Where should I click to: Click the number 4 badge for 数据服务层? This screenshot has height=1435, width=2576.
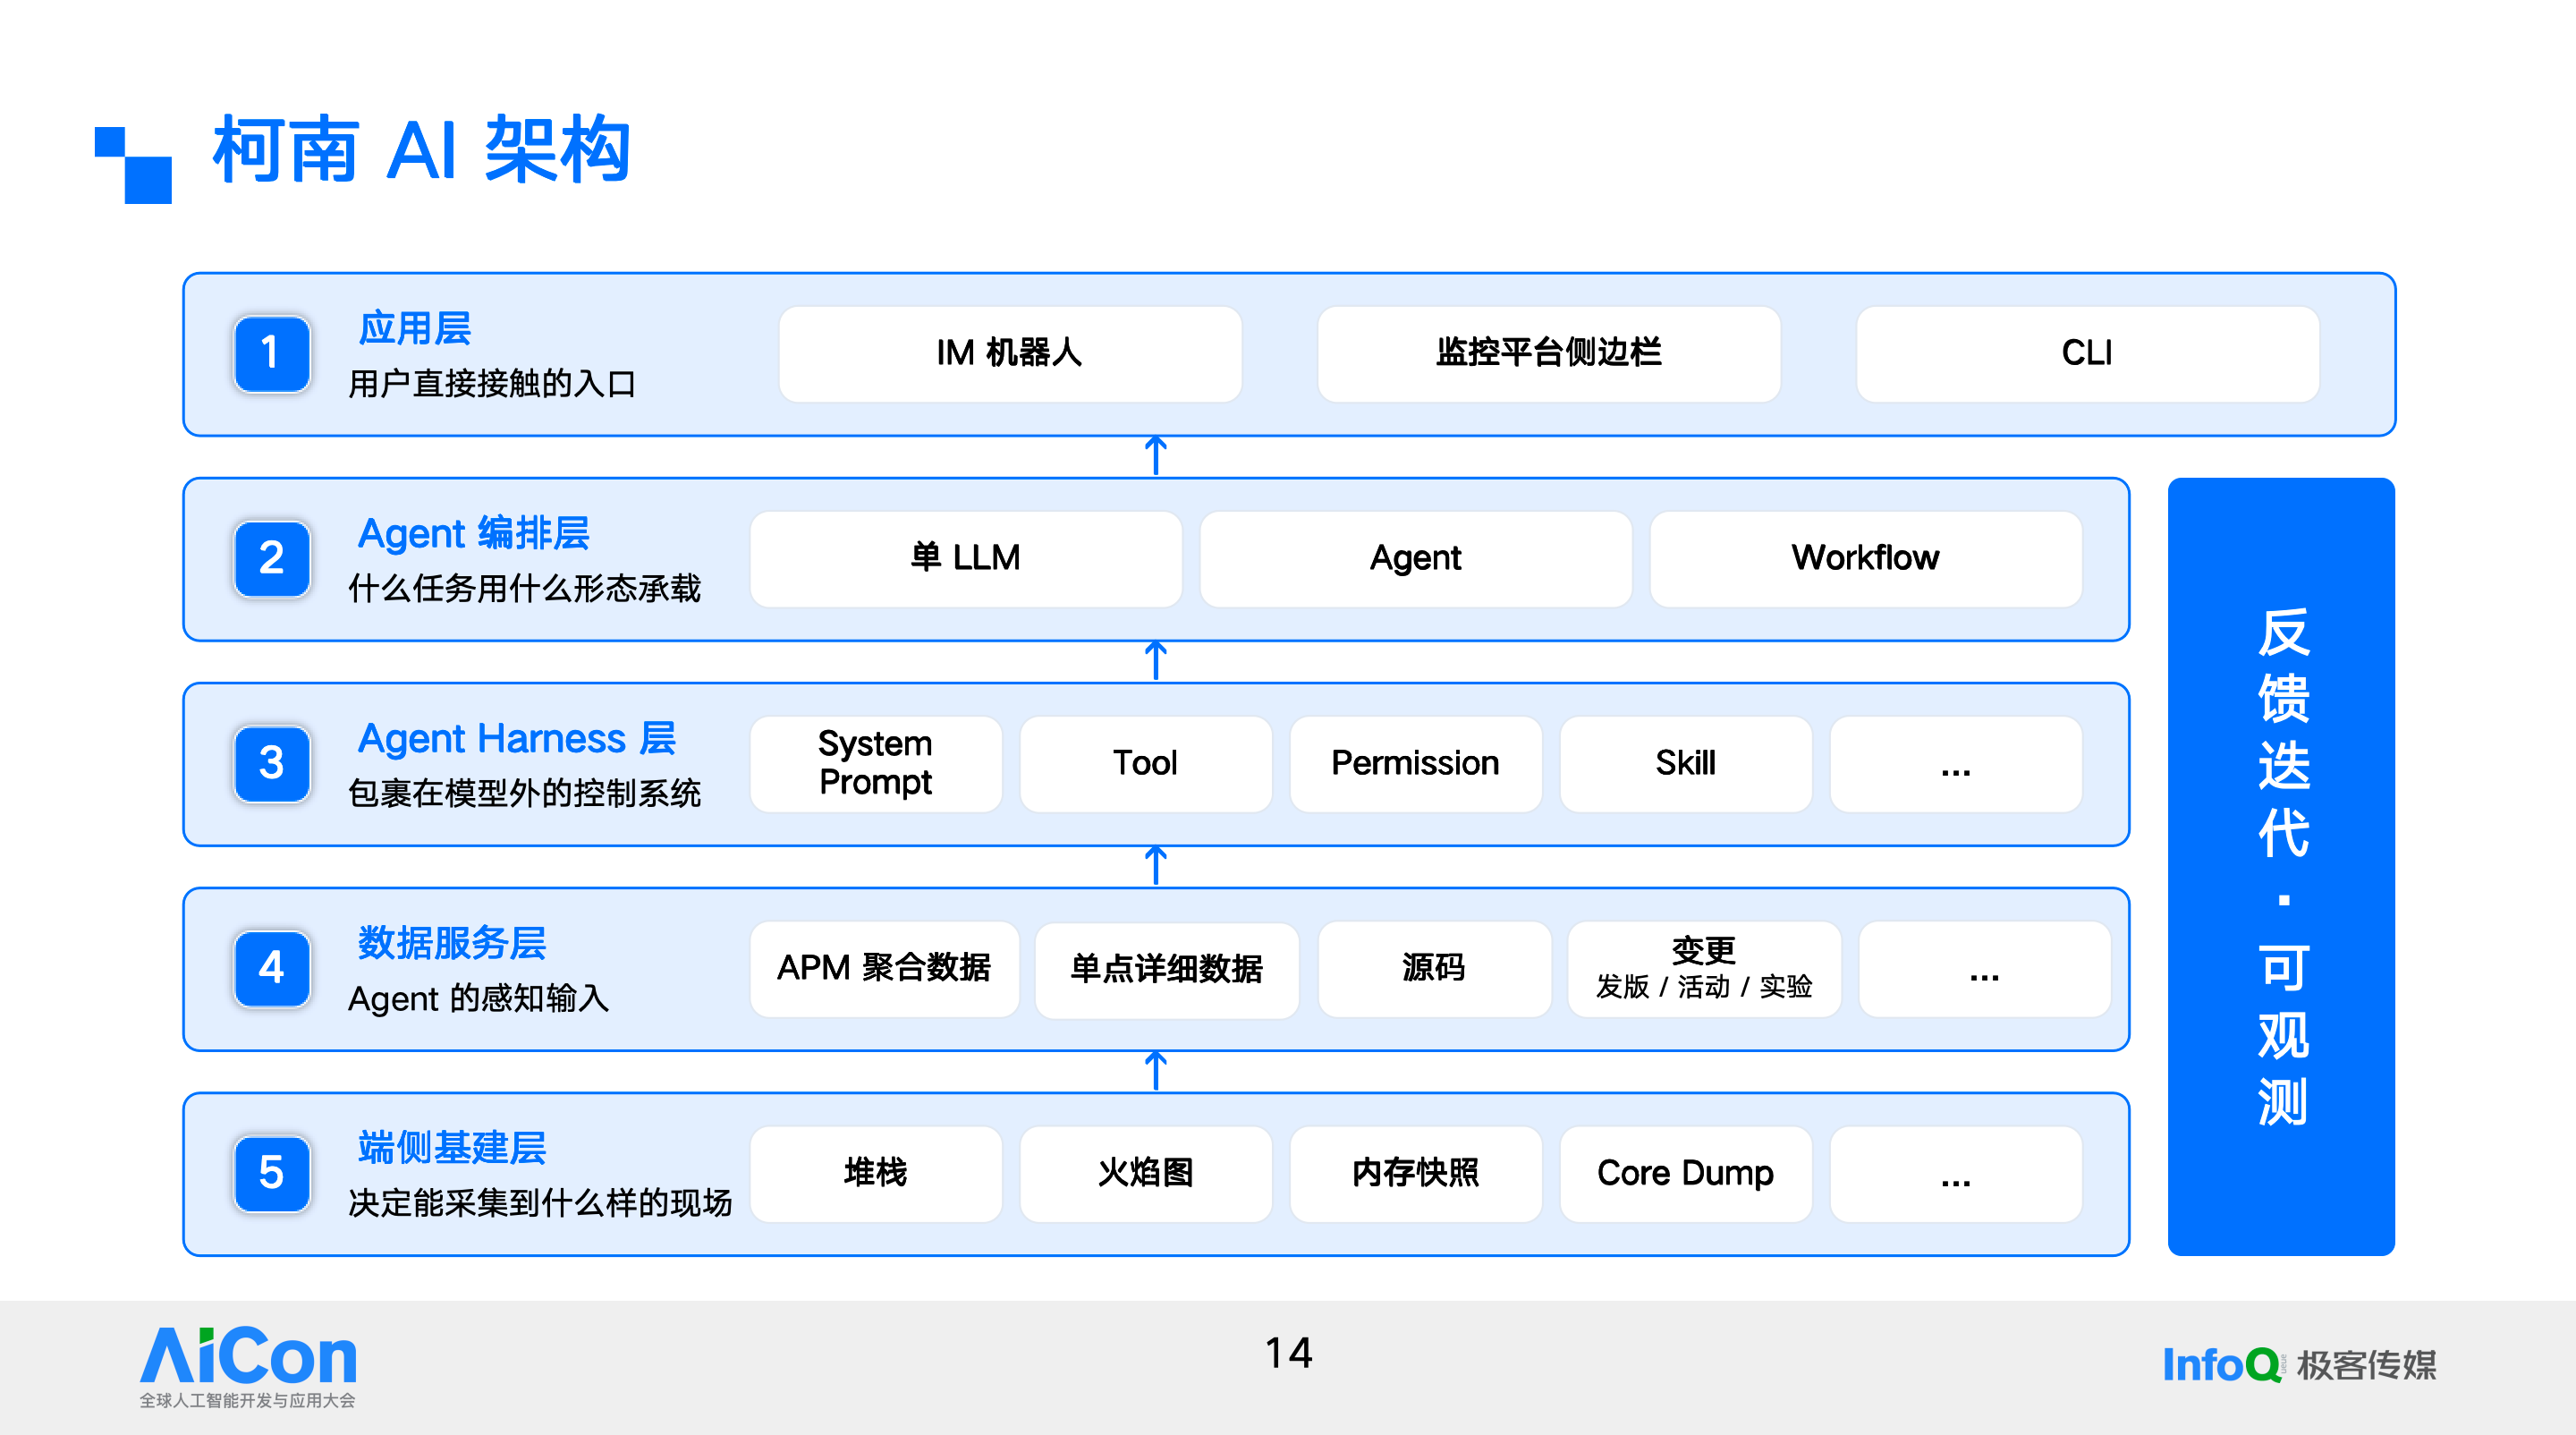(x=271, y=969)
